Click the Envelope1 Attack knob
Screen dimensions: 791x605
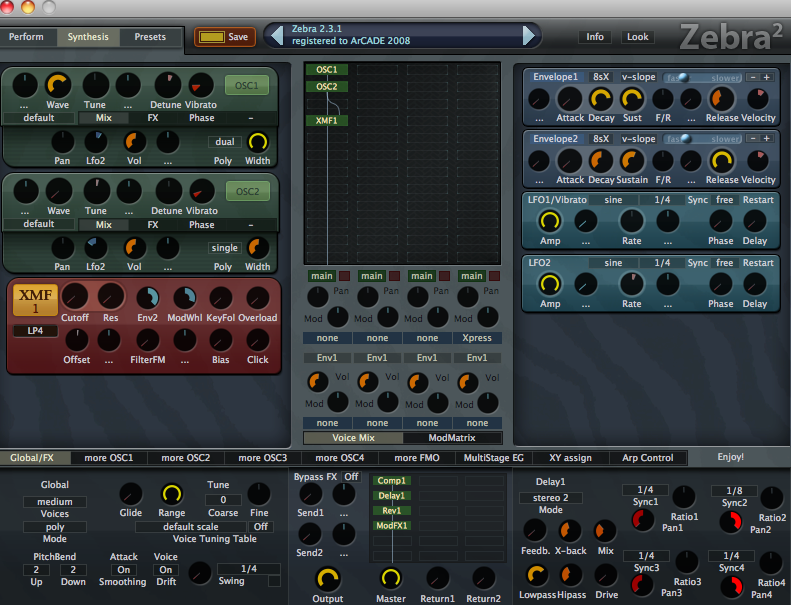[x=570, y=99]
